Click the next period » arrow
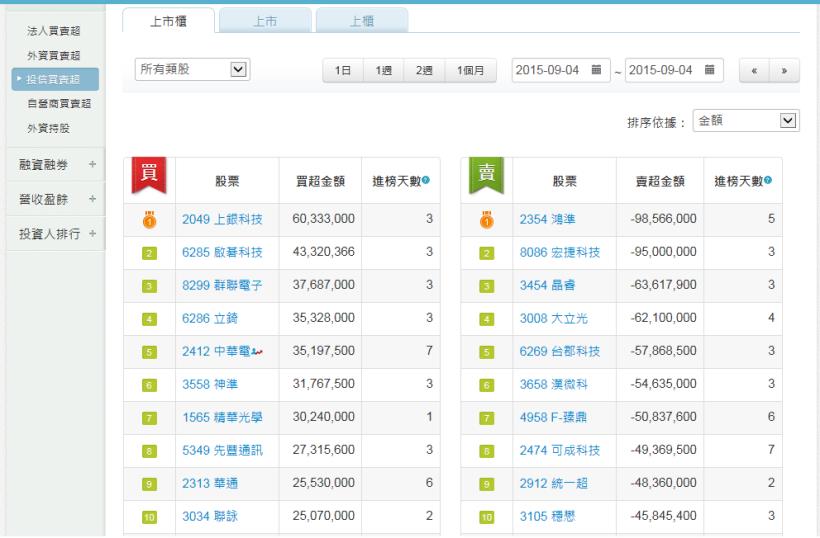Screen dimensions: 820x538 tap(784, 71)
